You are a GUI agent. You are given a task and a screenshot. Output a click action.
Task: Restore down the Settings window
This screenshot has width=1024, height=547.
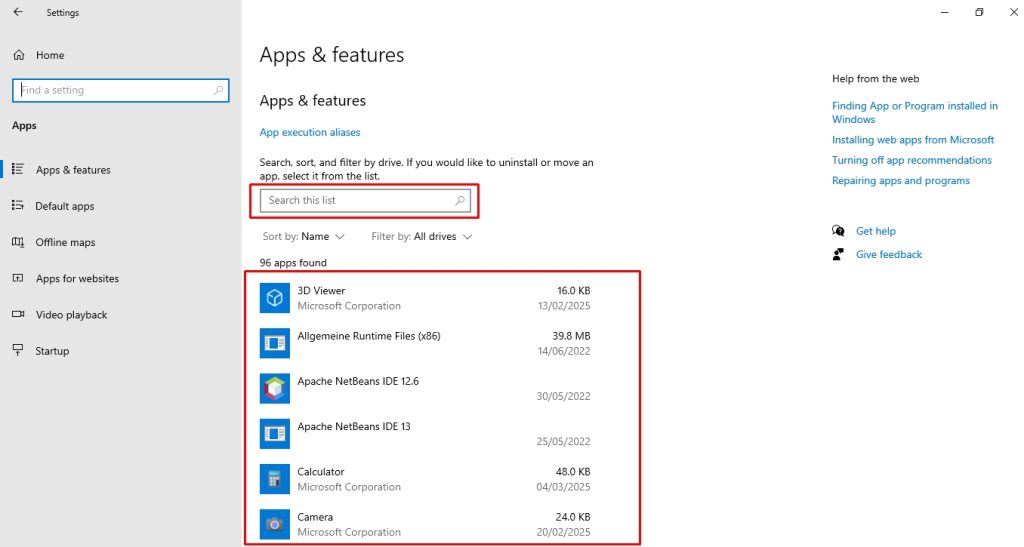point(979,12)
